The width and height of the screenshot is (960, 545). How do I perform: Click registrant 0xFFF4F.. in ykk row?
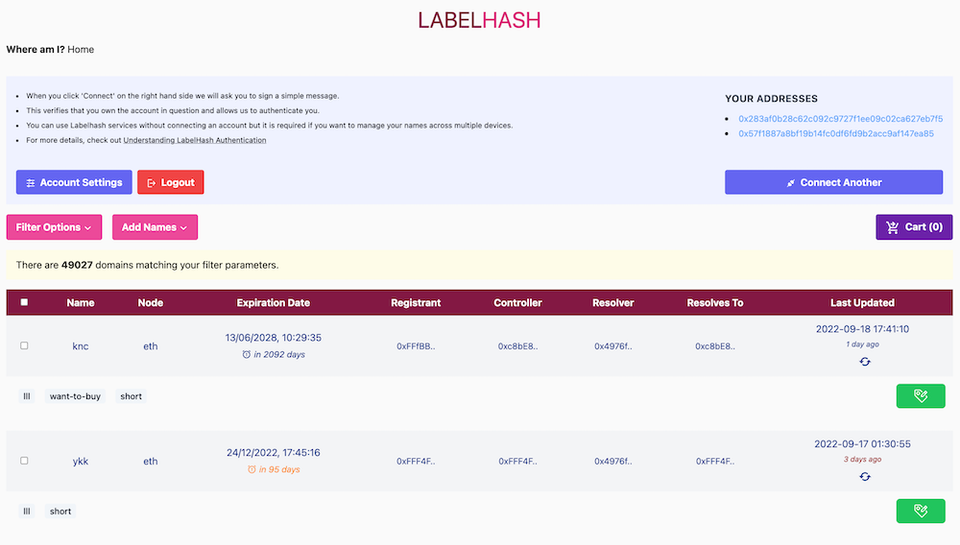(416, 461)
